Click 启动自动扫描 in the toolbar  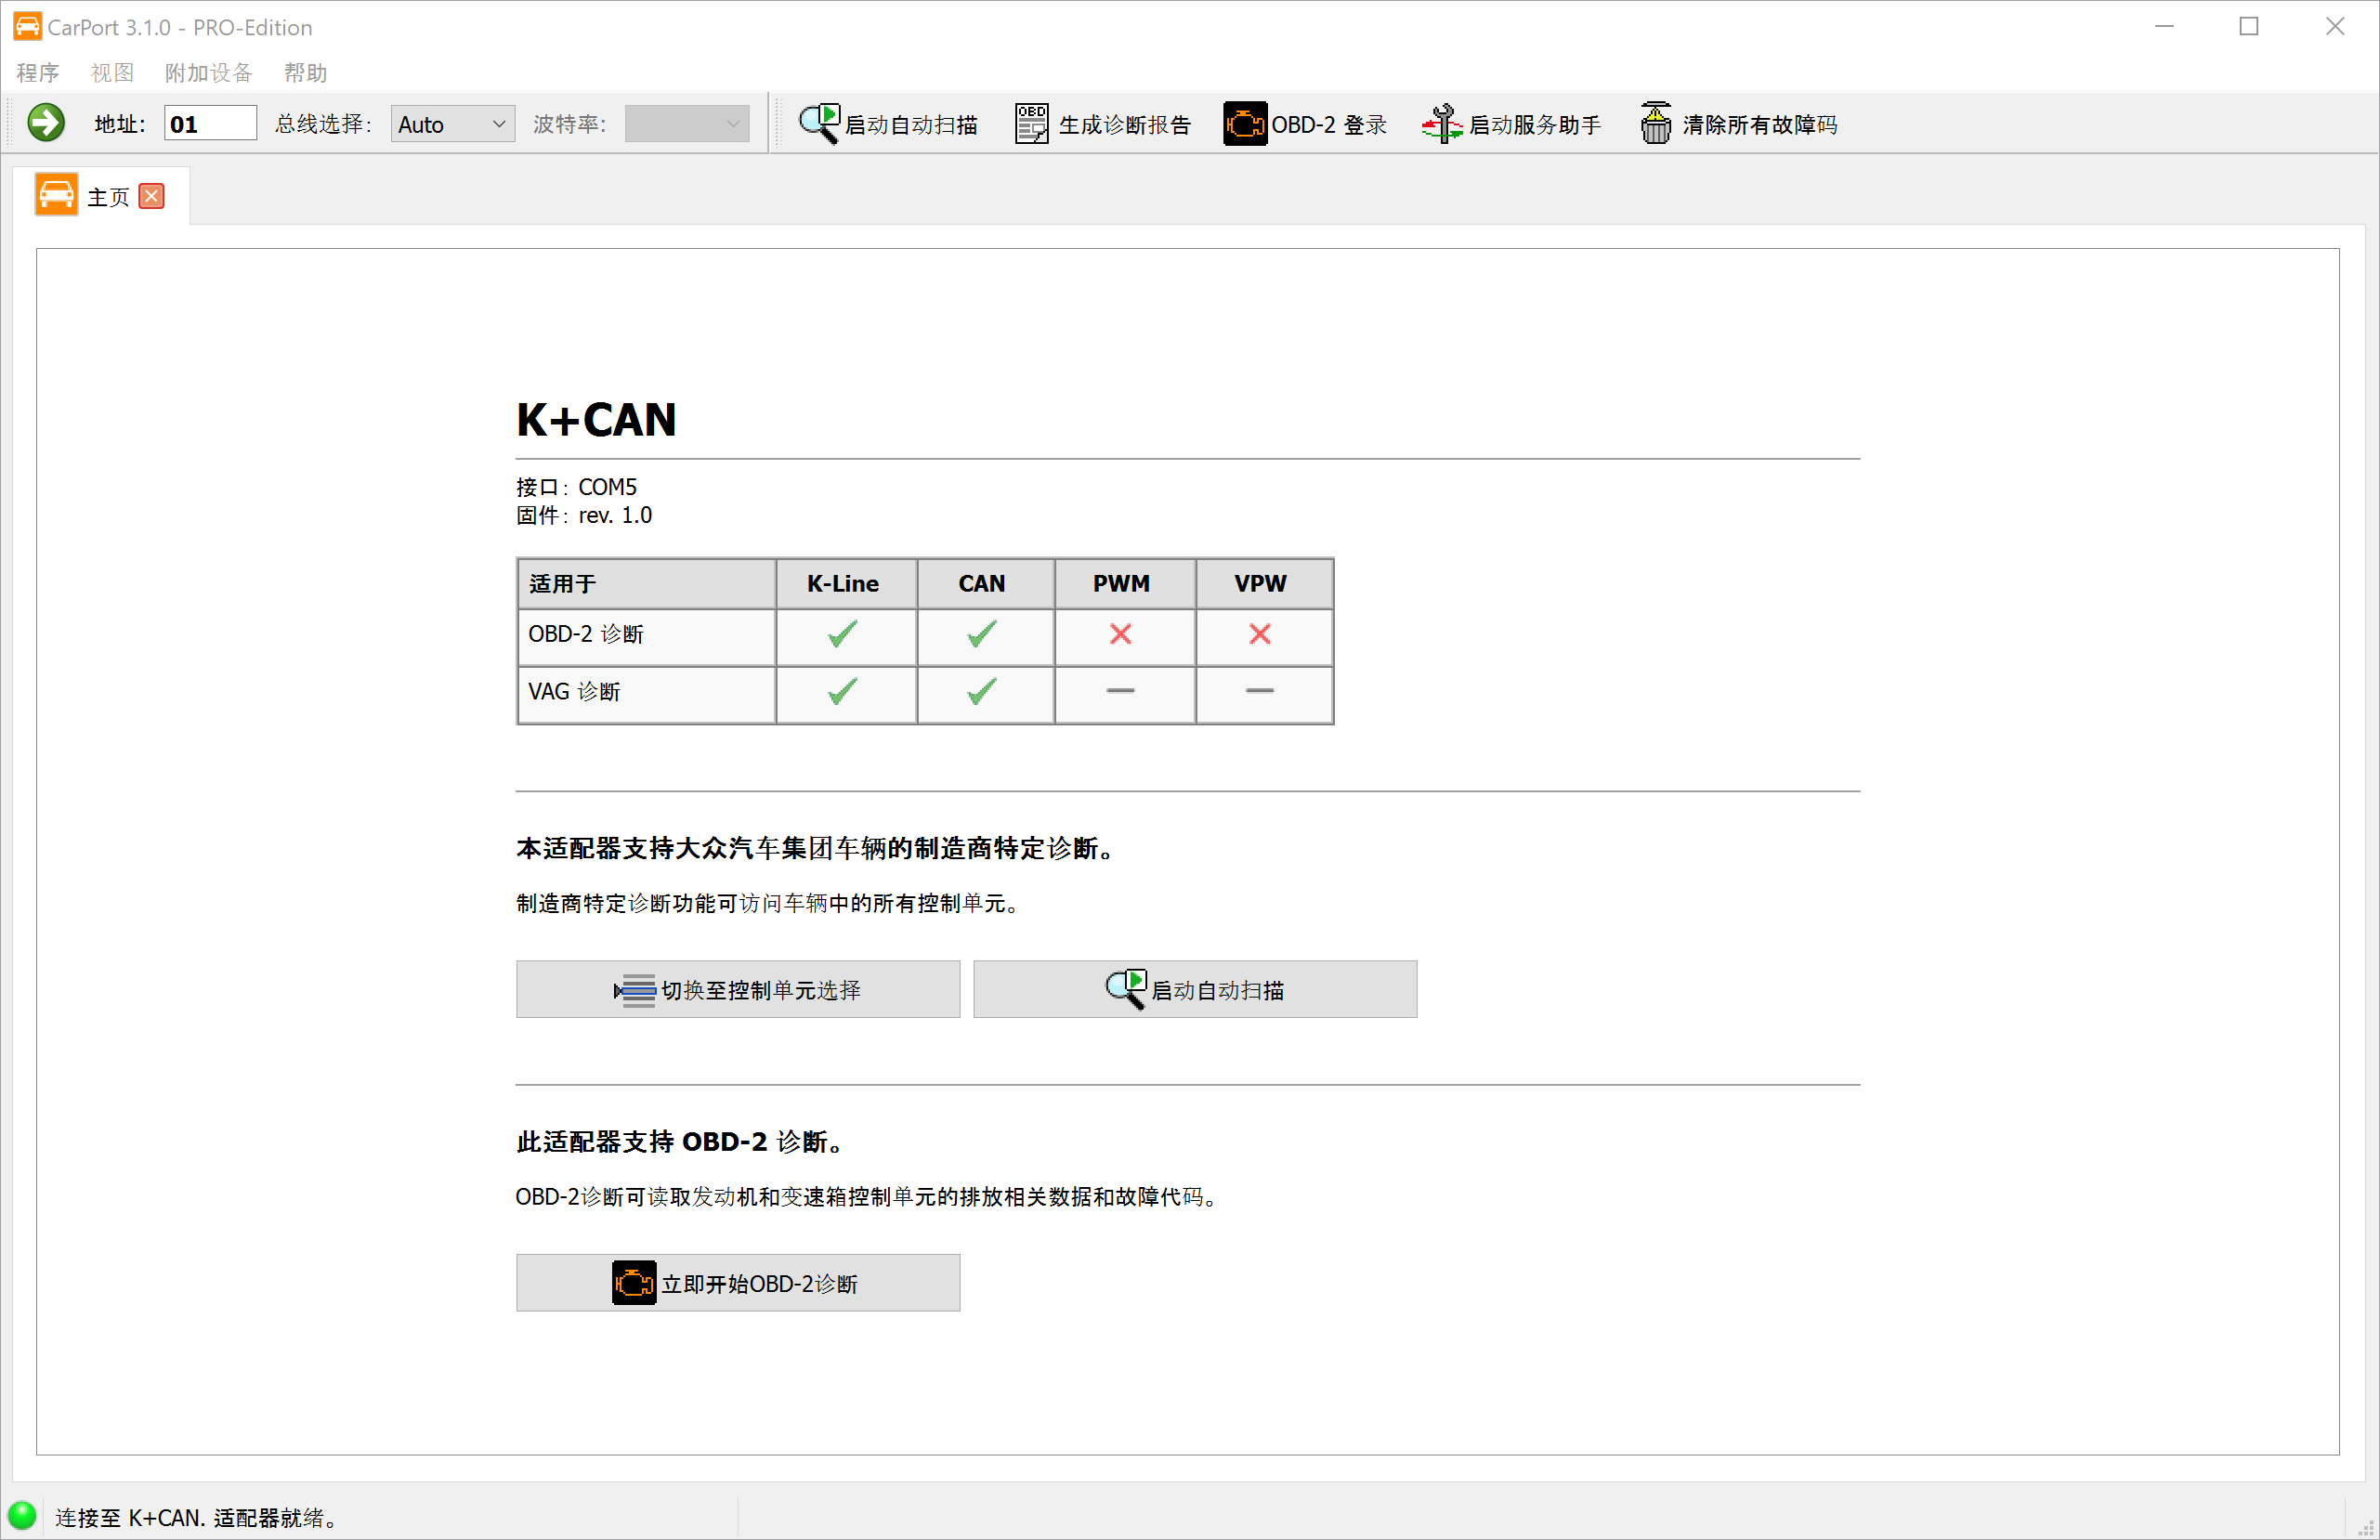[887, 124]
